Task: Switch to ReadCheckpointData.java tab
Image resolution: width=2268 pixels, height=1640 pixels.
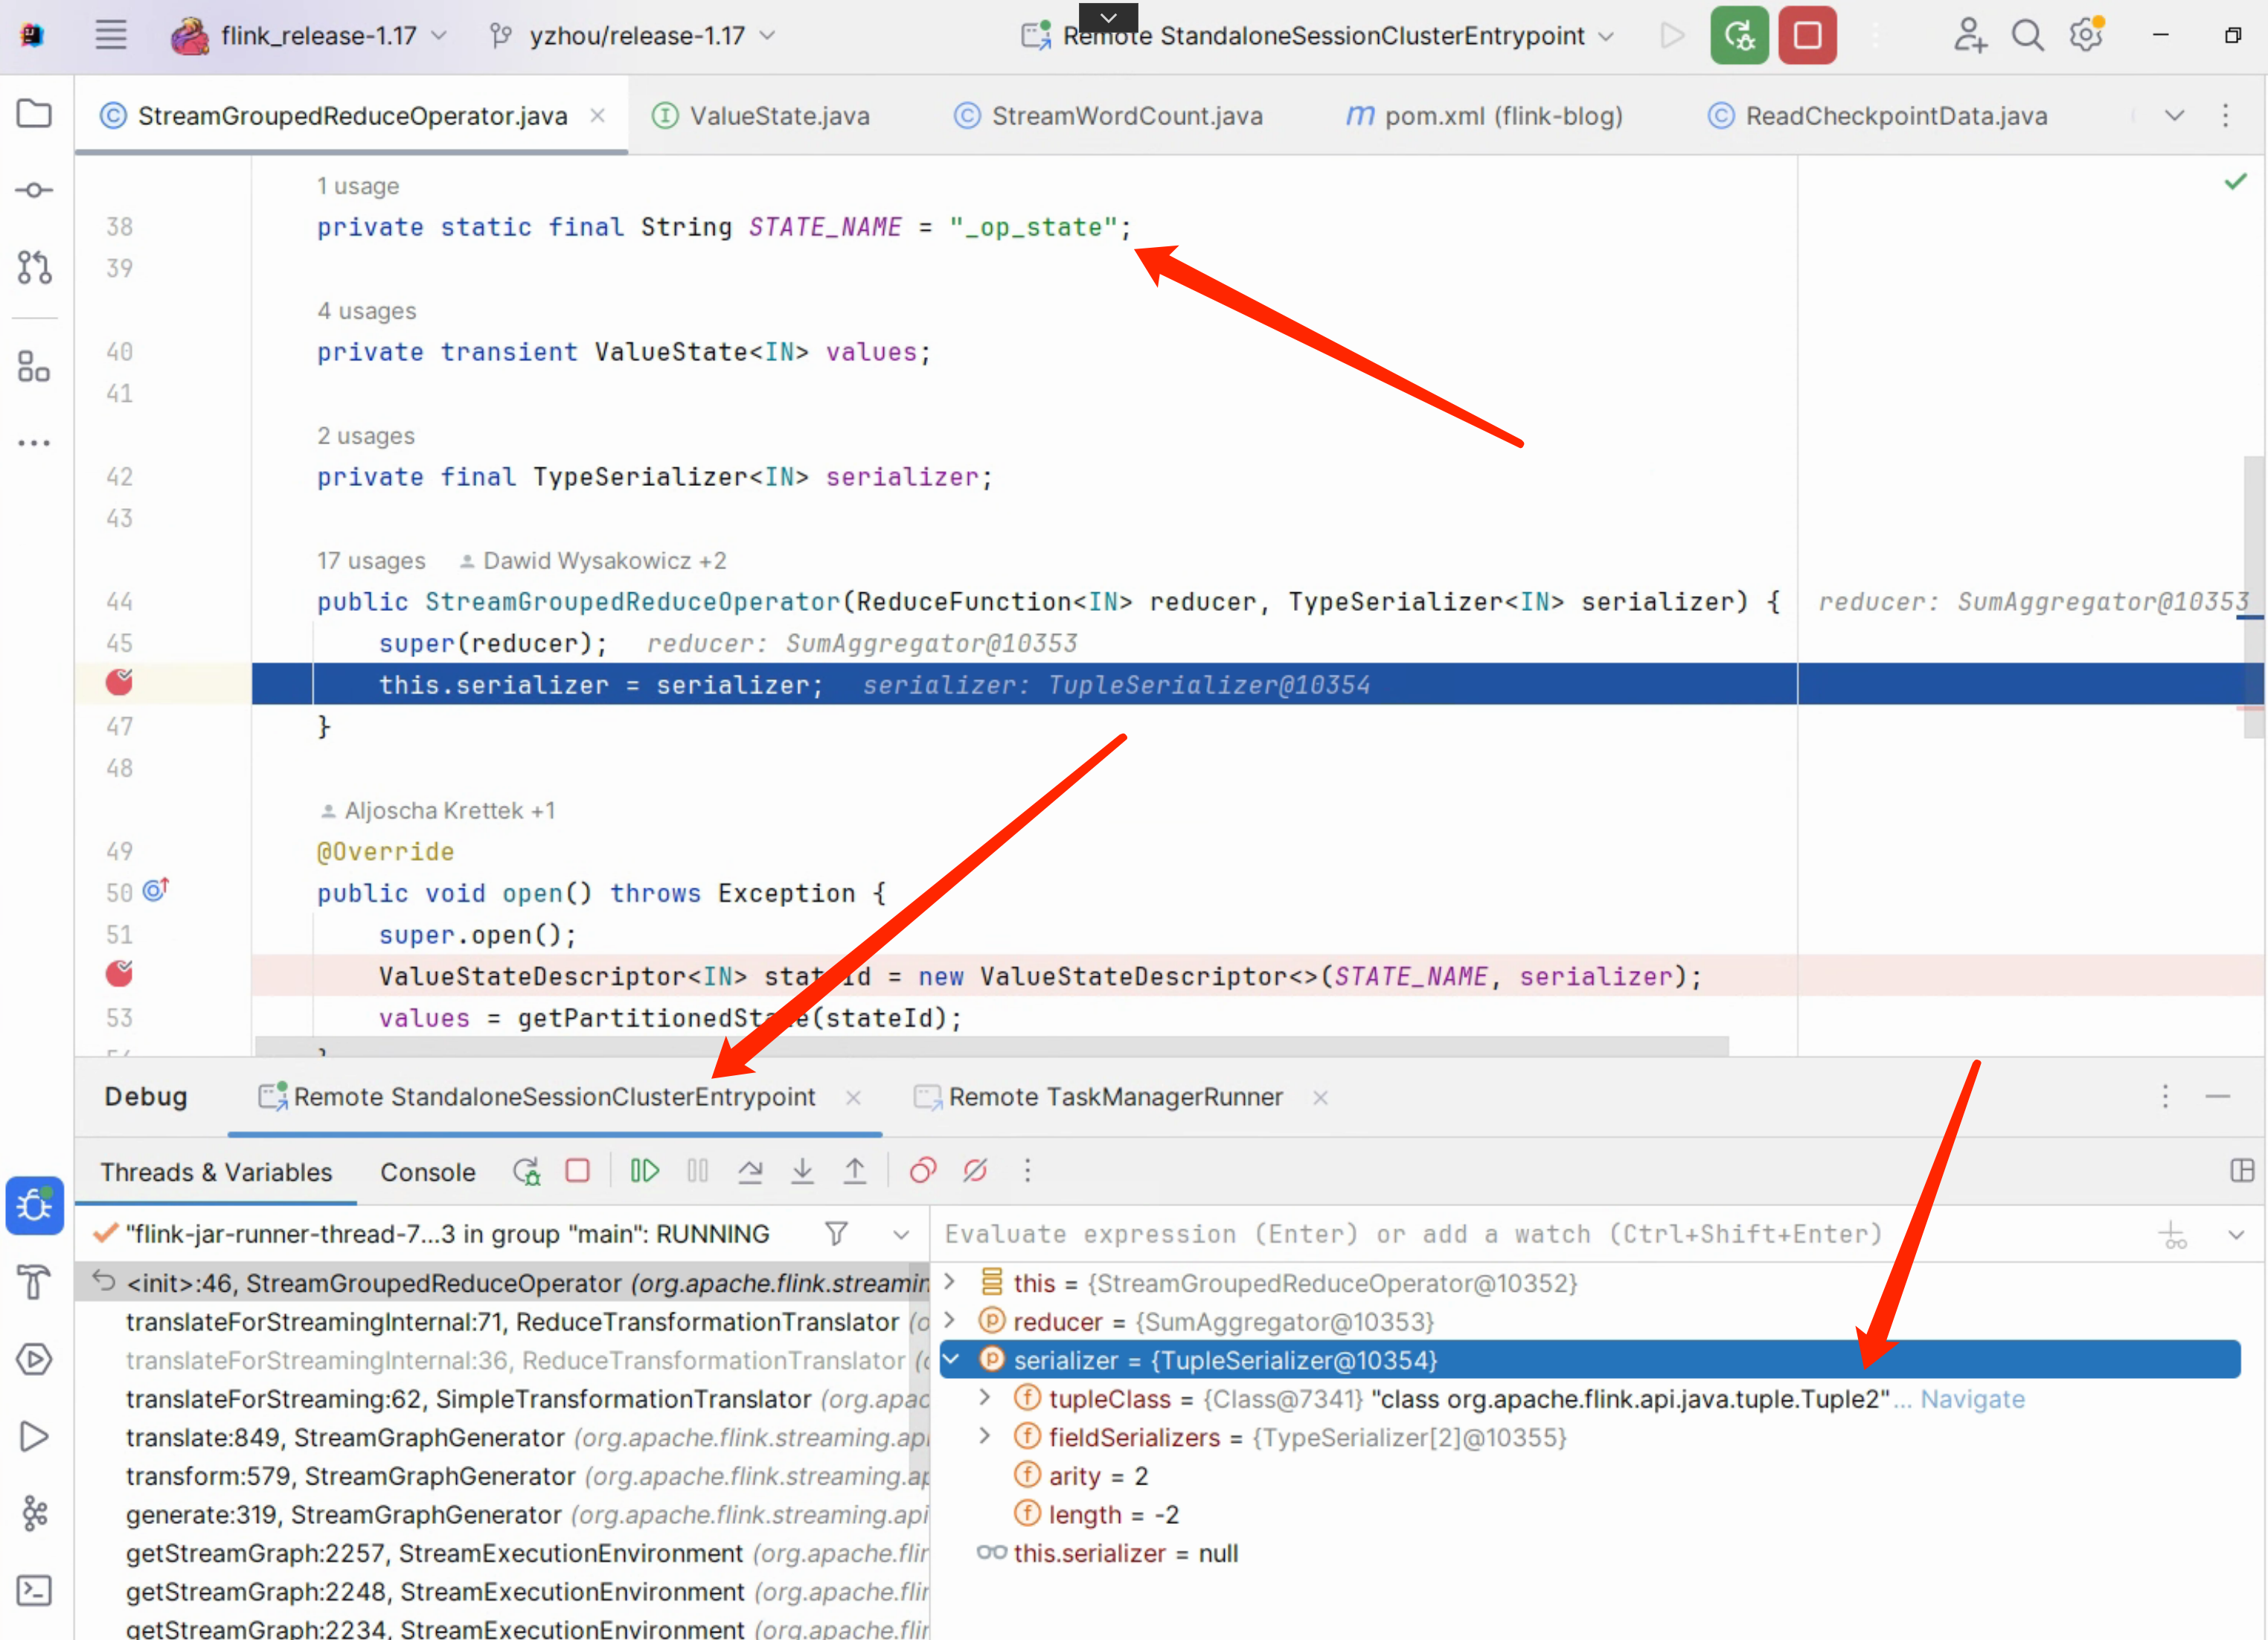Action: pos(1877,116)
